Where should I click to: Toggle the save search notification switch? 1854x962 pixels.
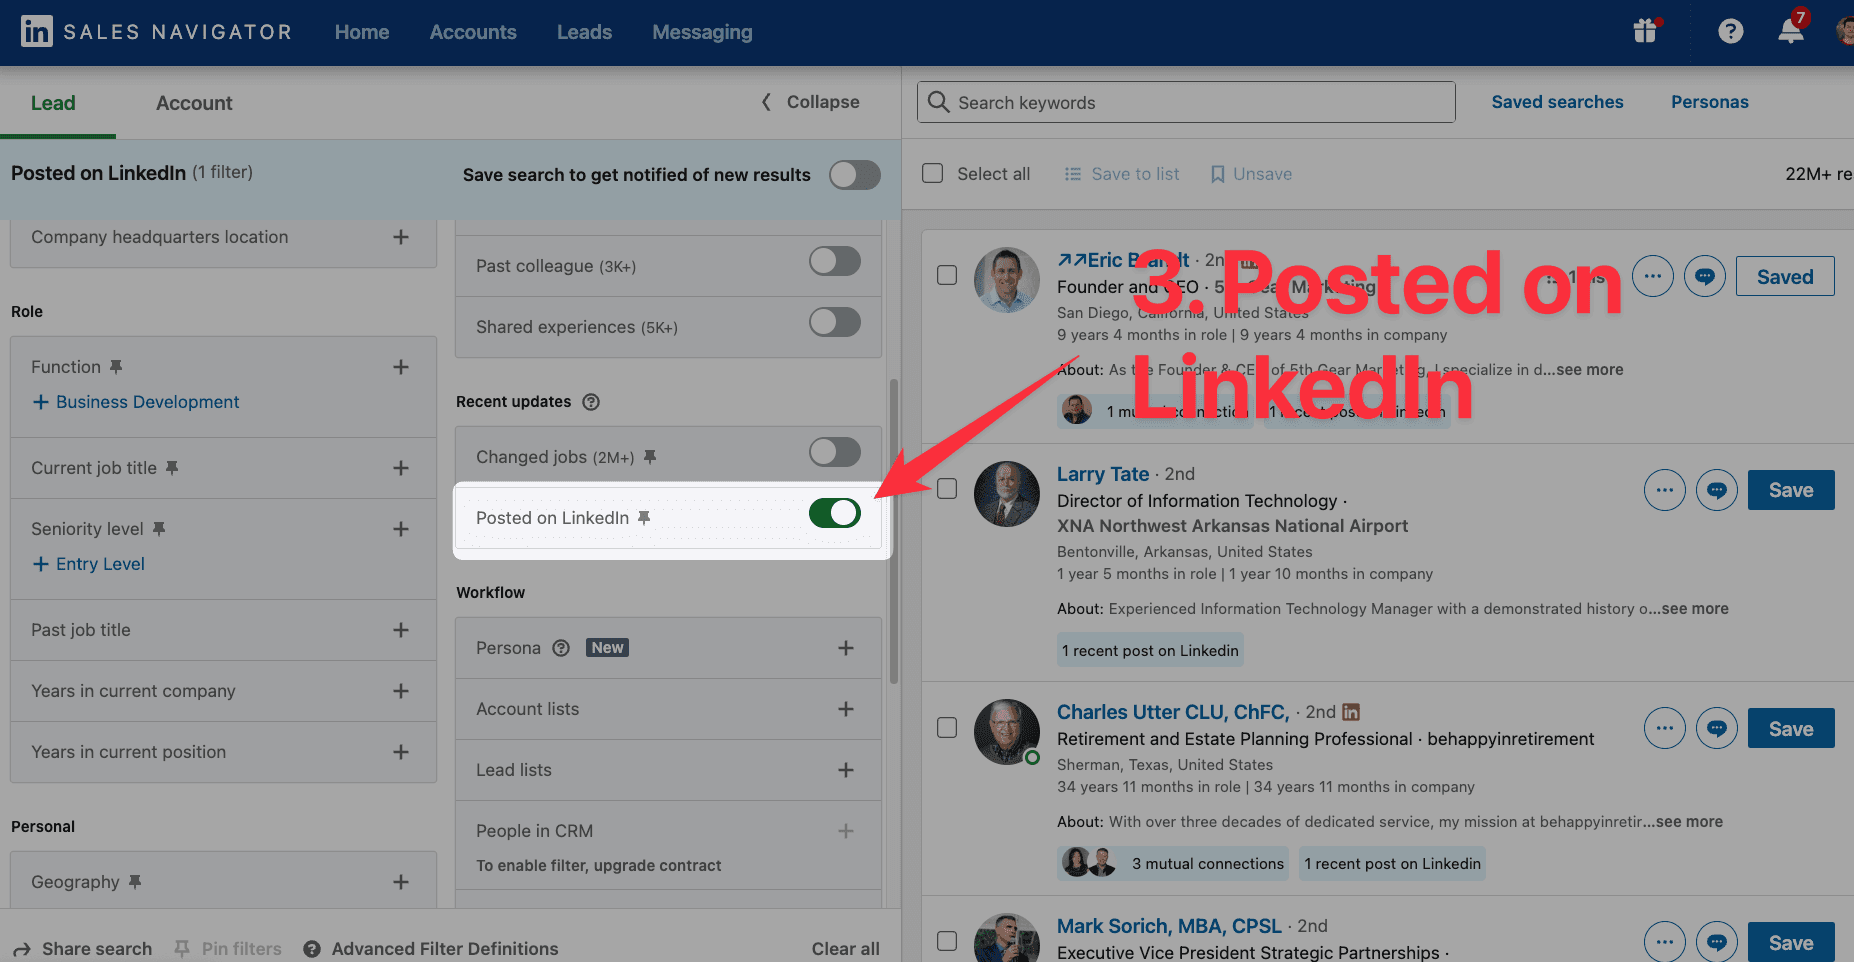(x=855, y=175)
